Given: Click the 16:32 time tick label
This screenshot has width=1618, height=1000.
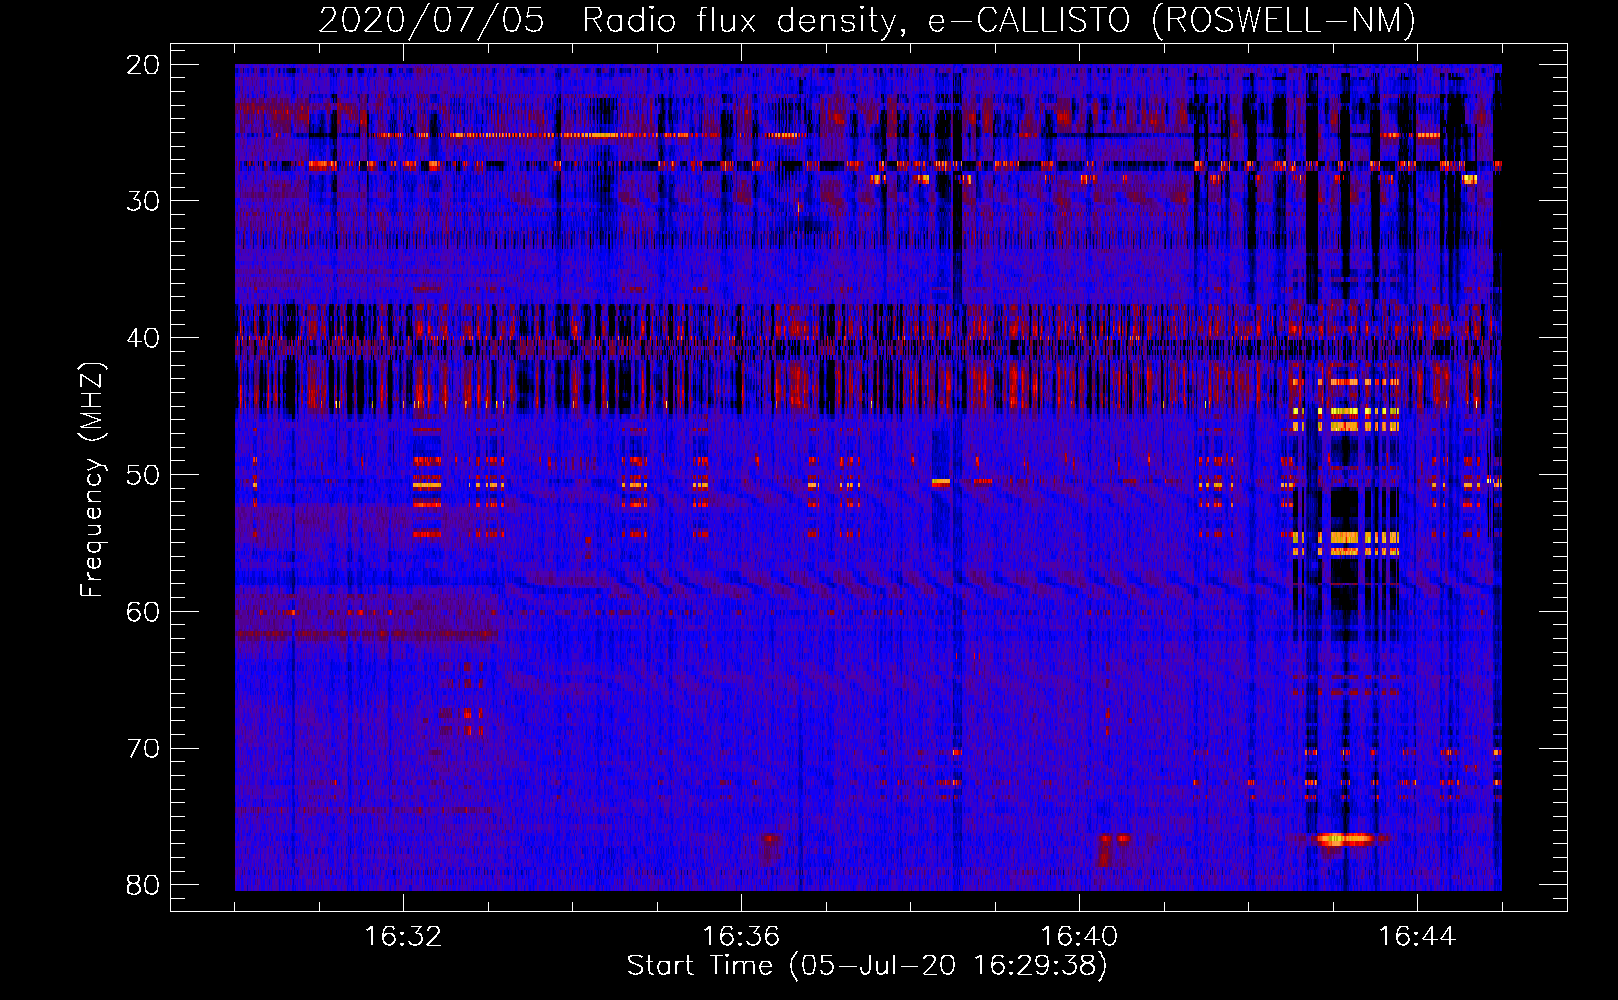Looking at the screenshot, I should click(403, 937).
